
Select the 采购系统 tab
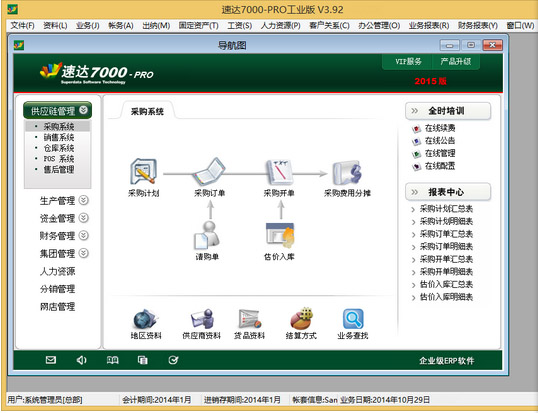pyautogui.click(x=147, y=111)
